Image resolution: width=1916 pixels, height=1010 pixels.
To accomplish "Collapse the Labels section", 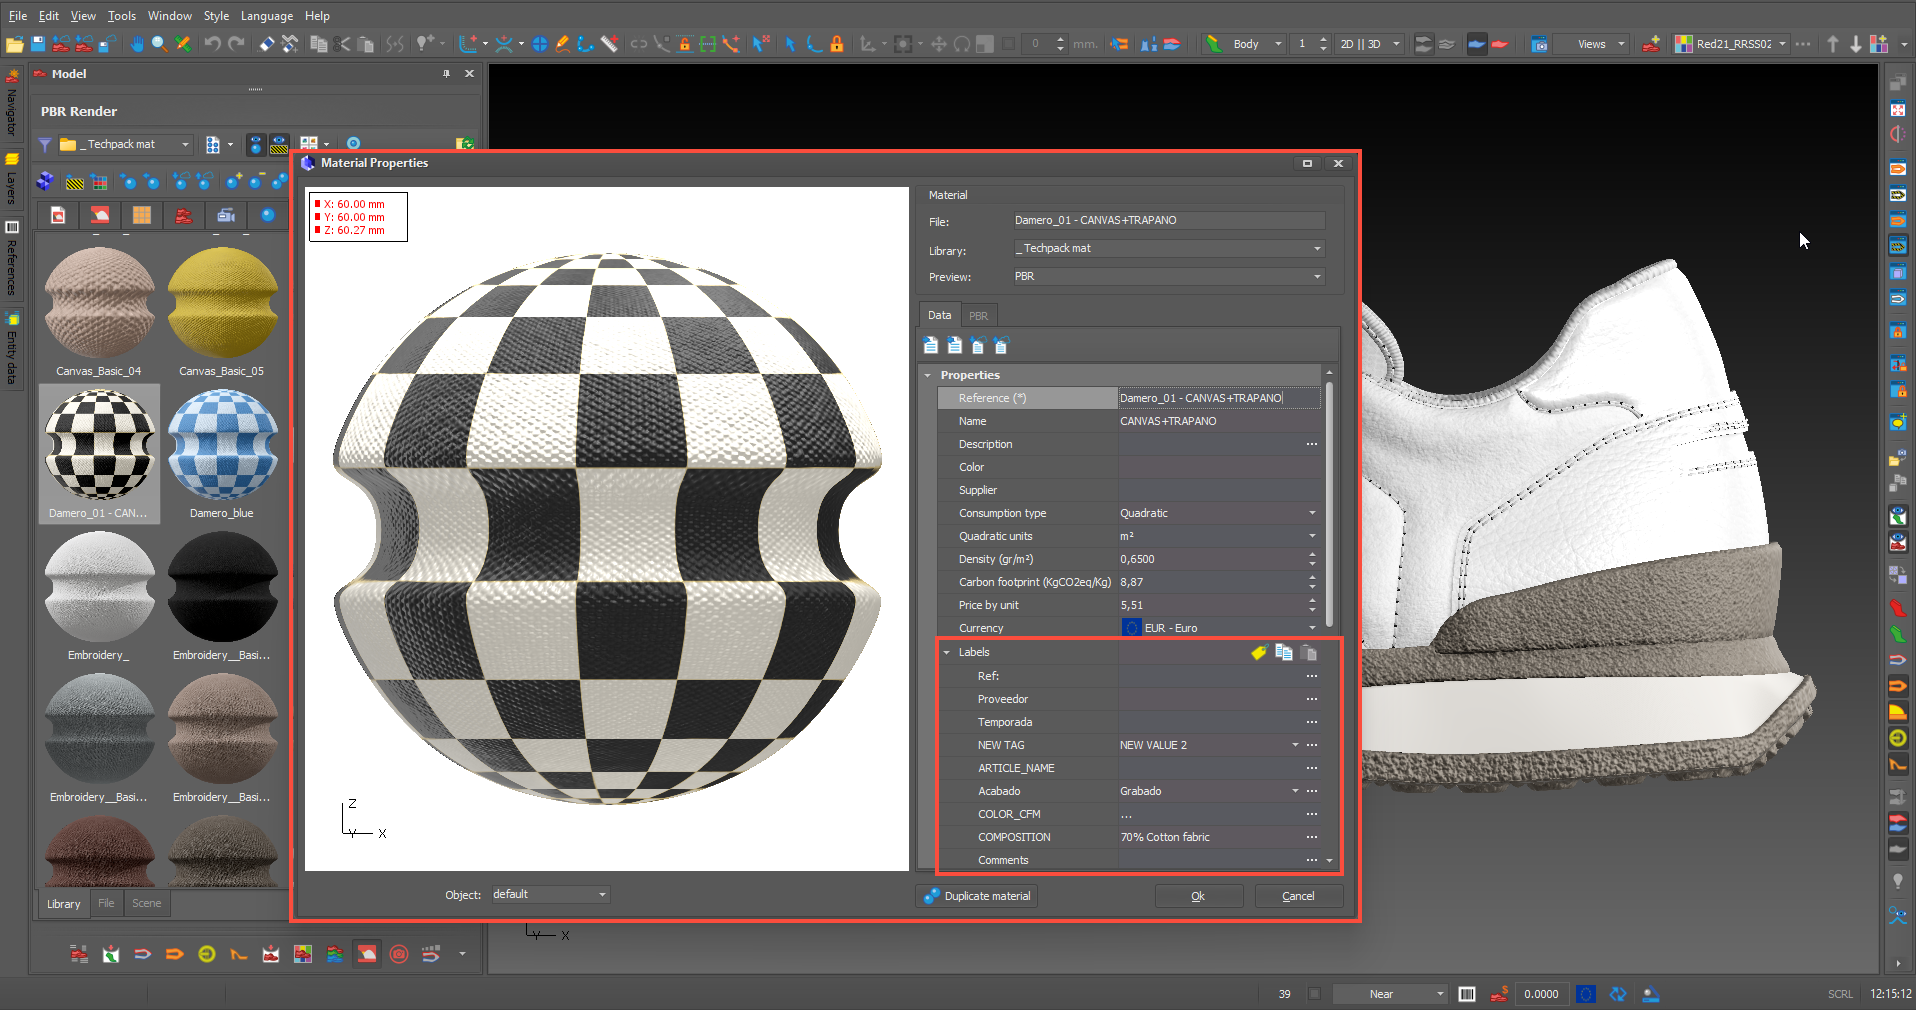I will 947,653.
